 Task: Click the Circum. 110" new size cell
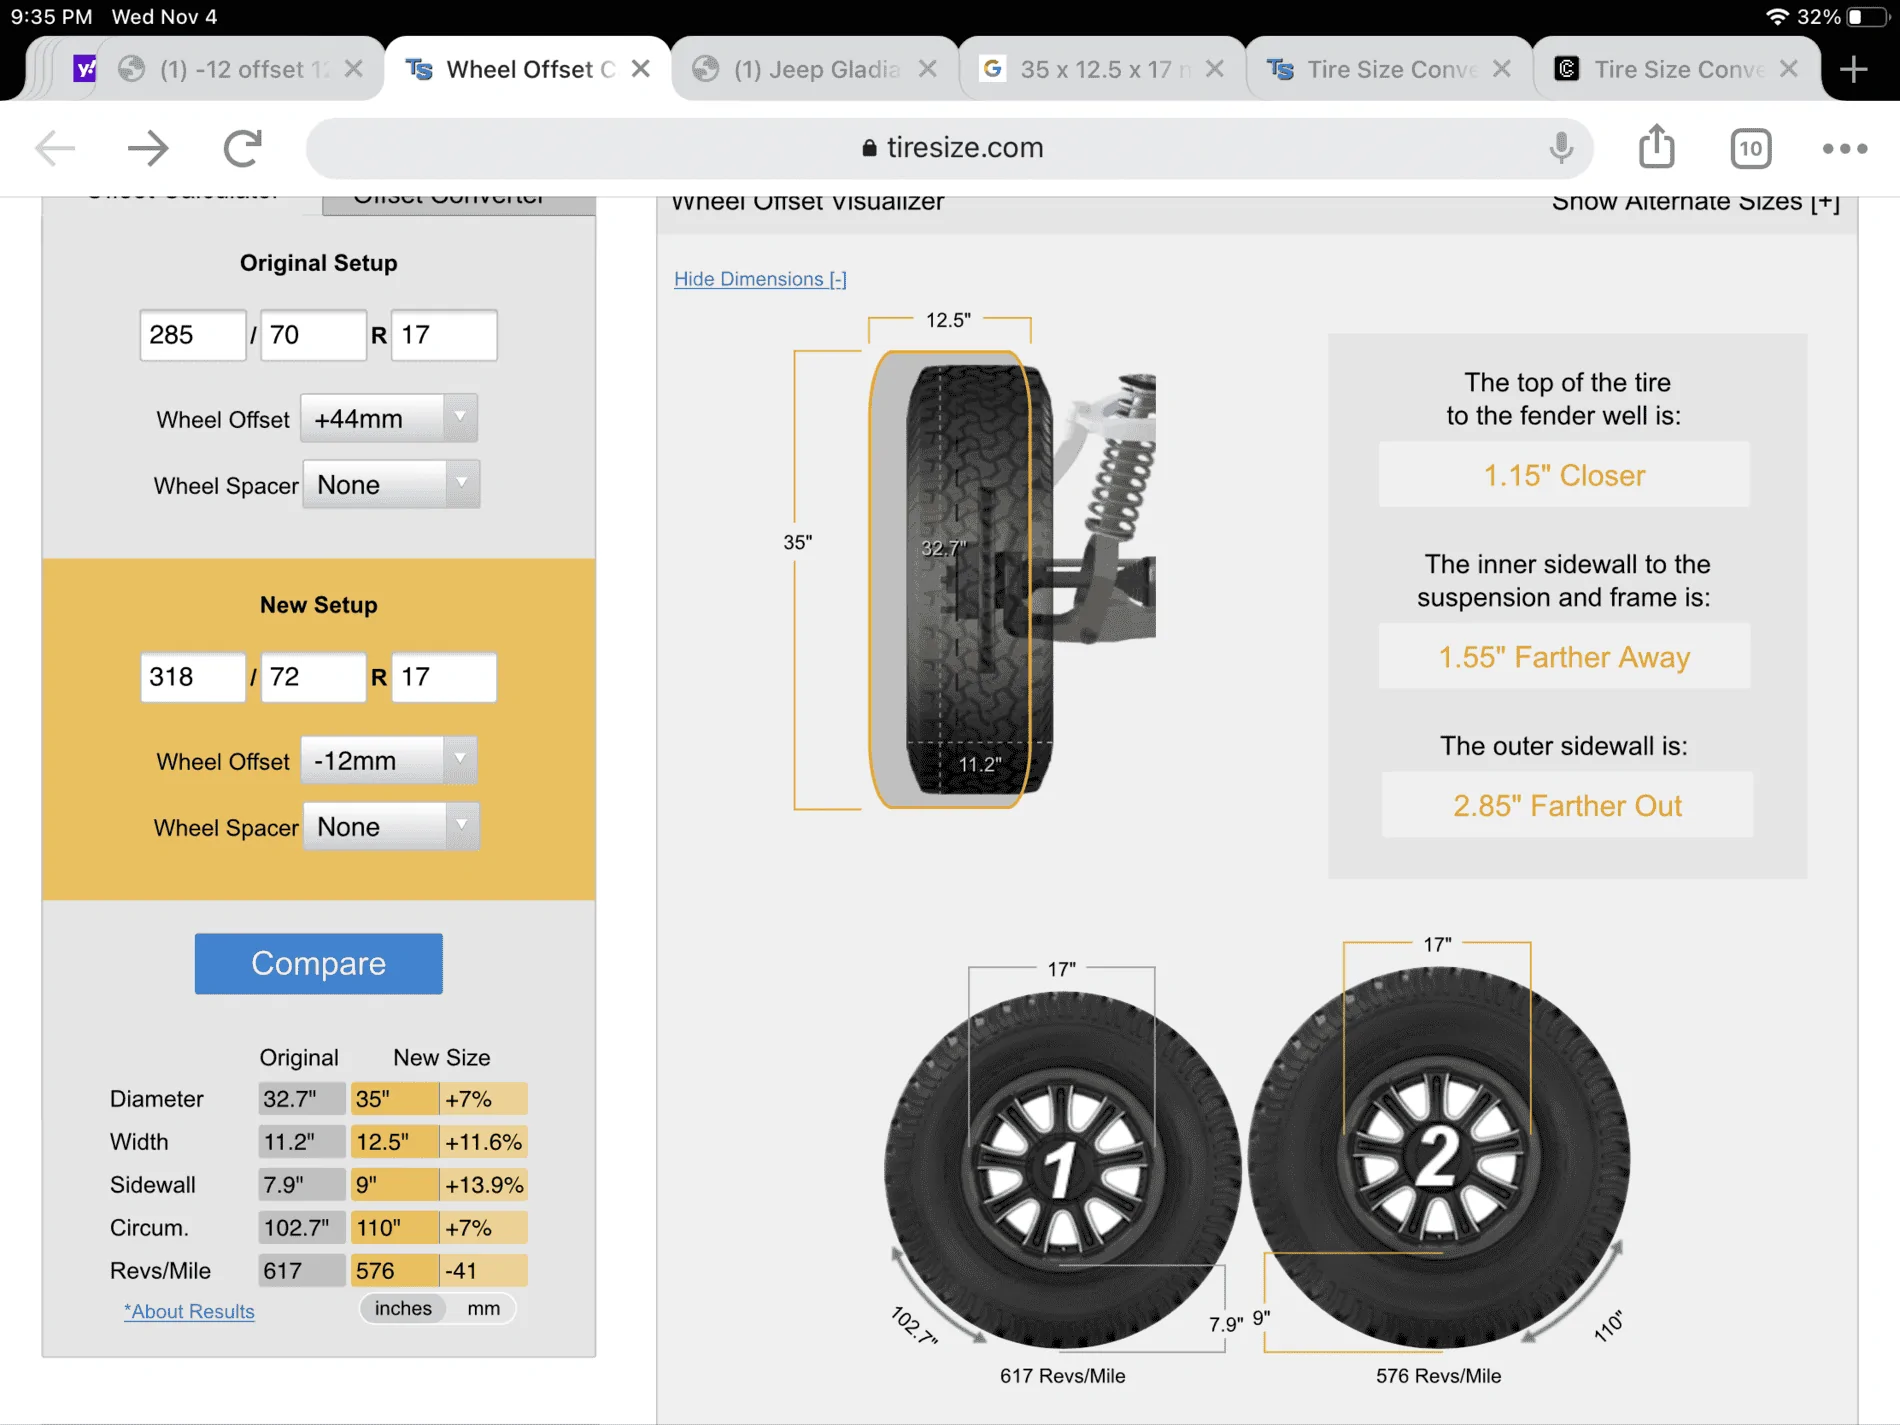394,1228
